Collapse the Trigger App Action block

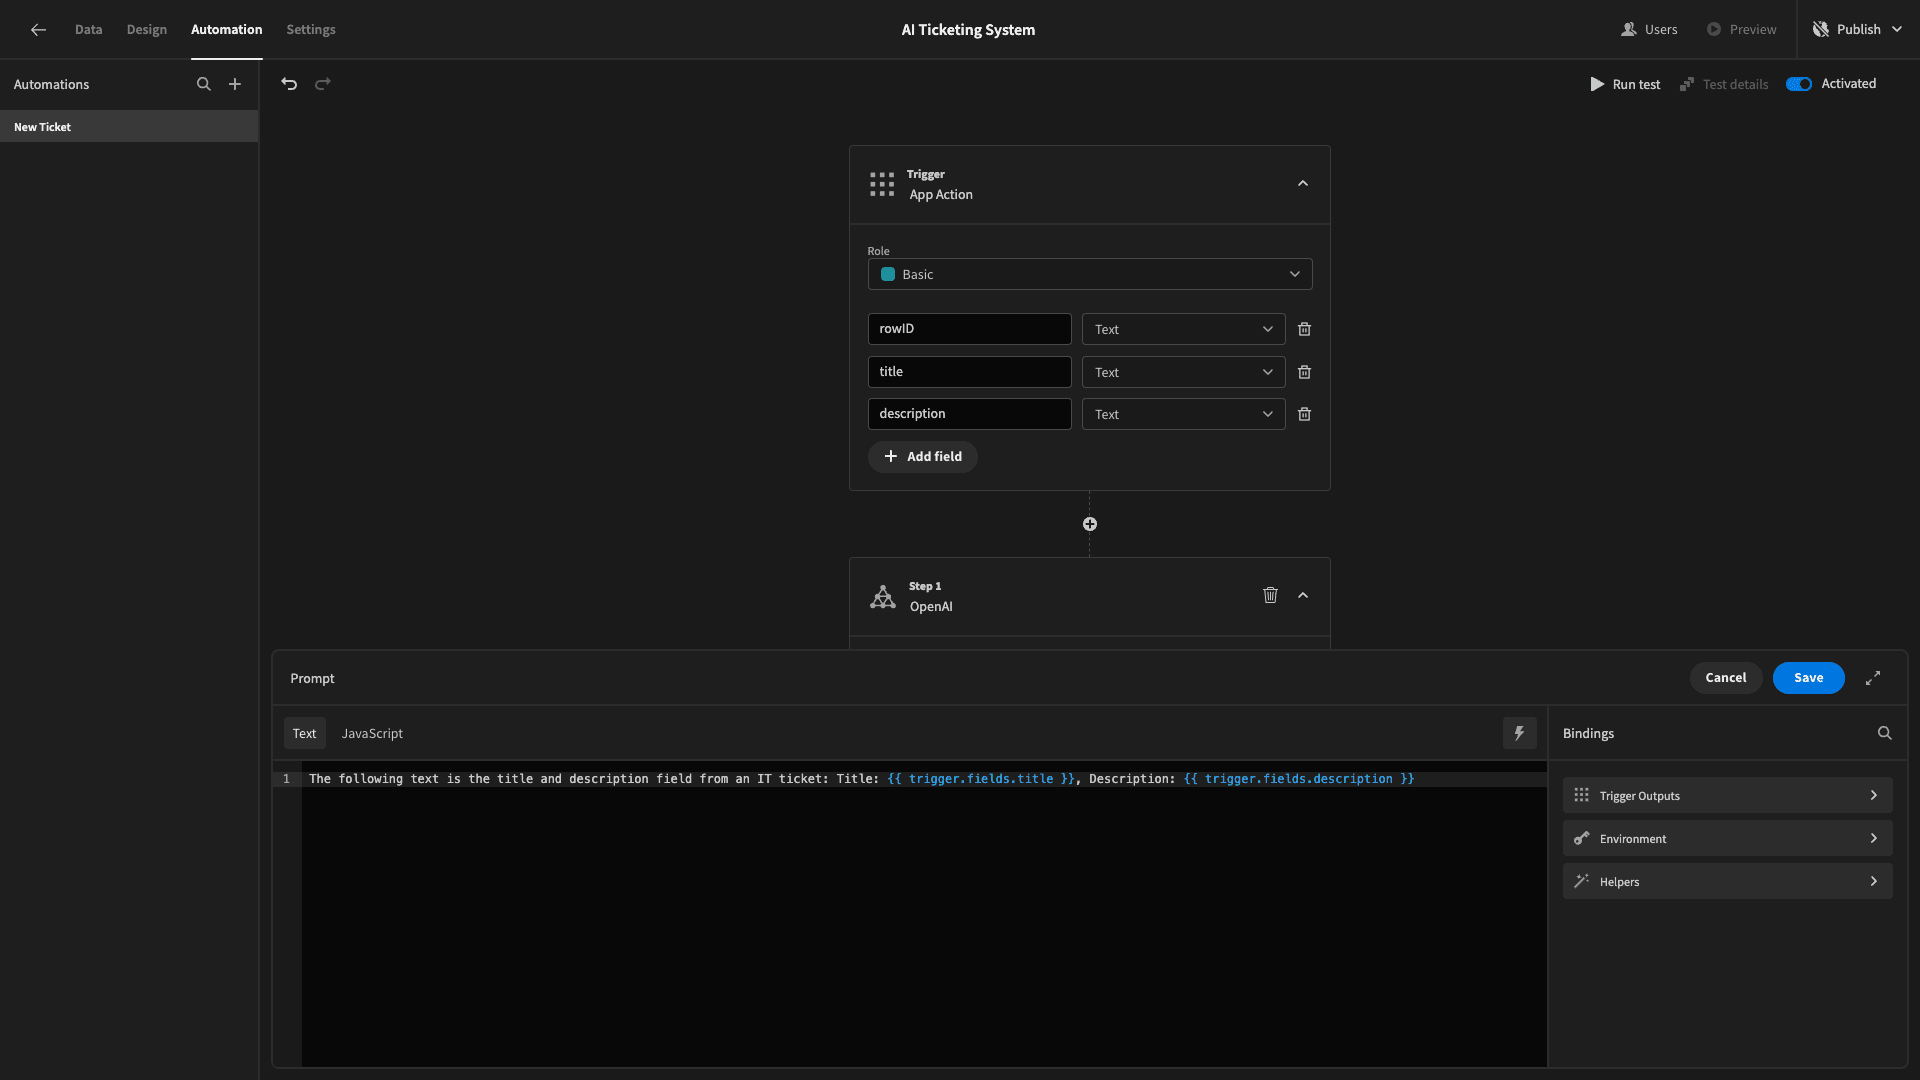pyautogui.click(x=1302, y=184)
